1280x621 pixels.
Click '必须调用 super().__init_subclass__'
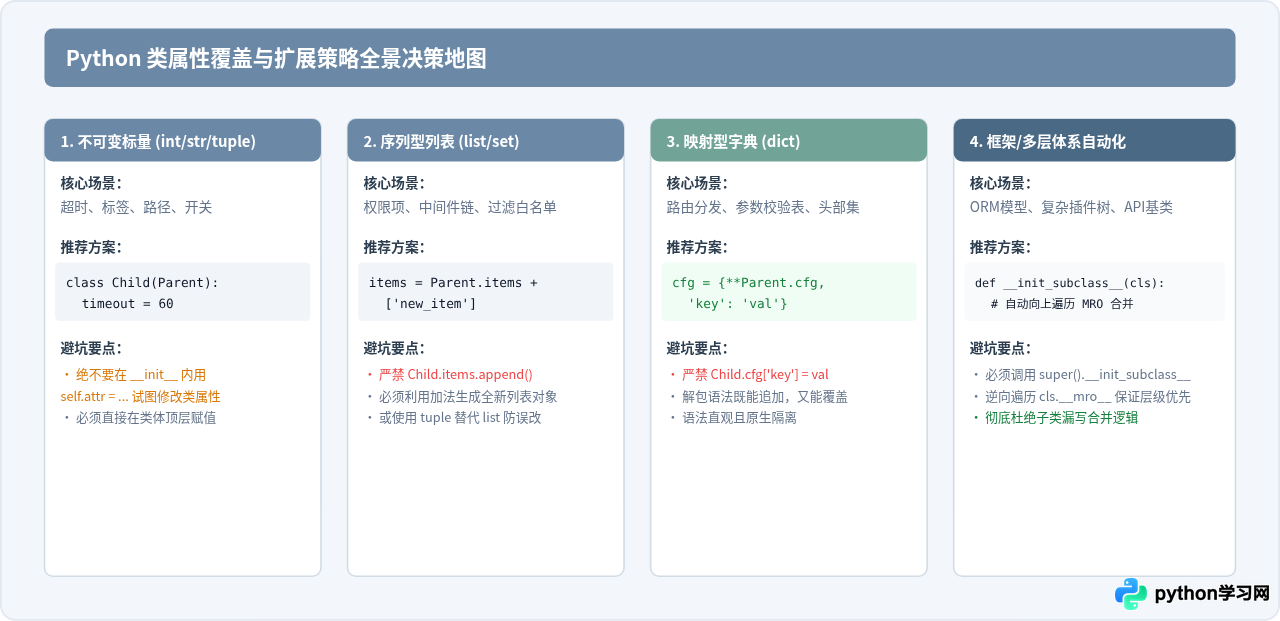[1088, 375]
